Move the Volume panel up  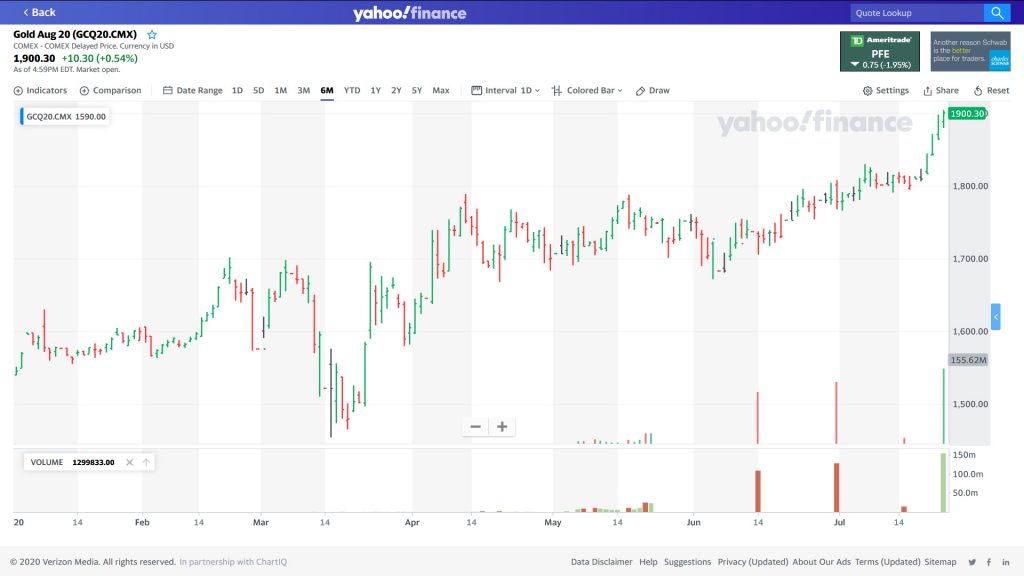146,462
